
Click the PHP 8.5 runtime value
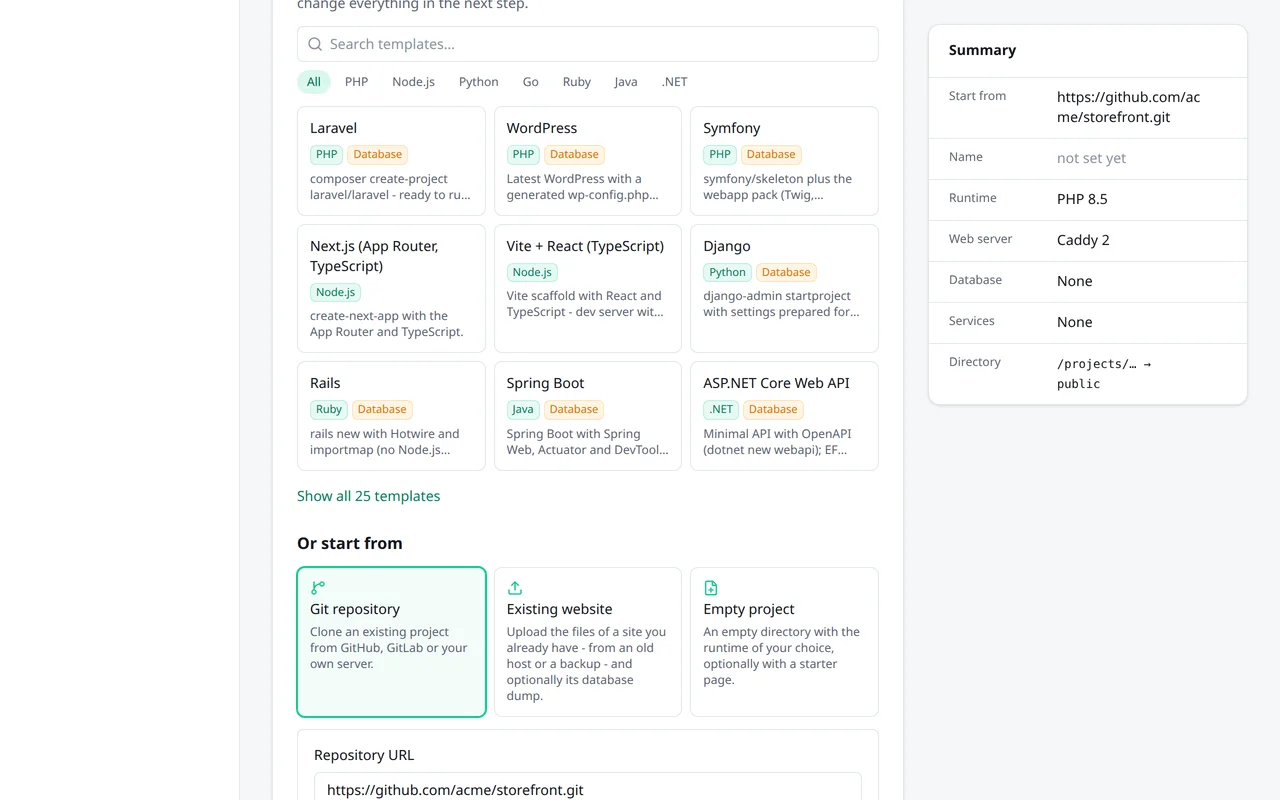point(1082,199)
